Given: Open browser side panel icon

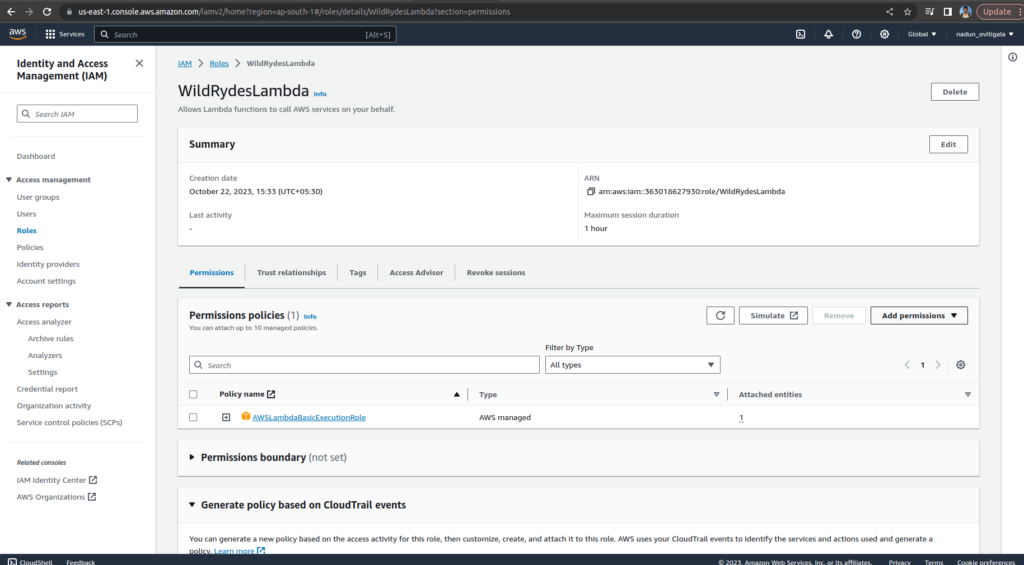Looking at the screenshot, I should [x=948, y=11].
